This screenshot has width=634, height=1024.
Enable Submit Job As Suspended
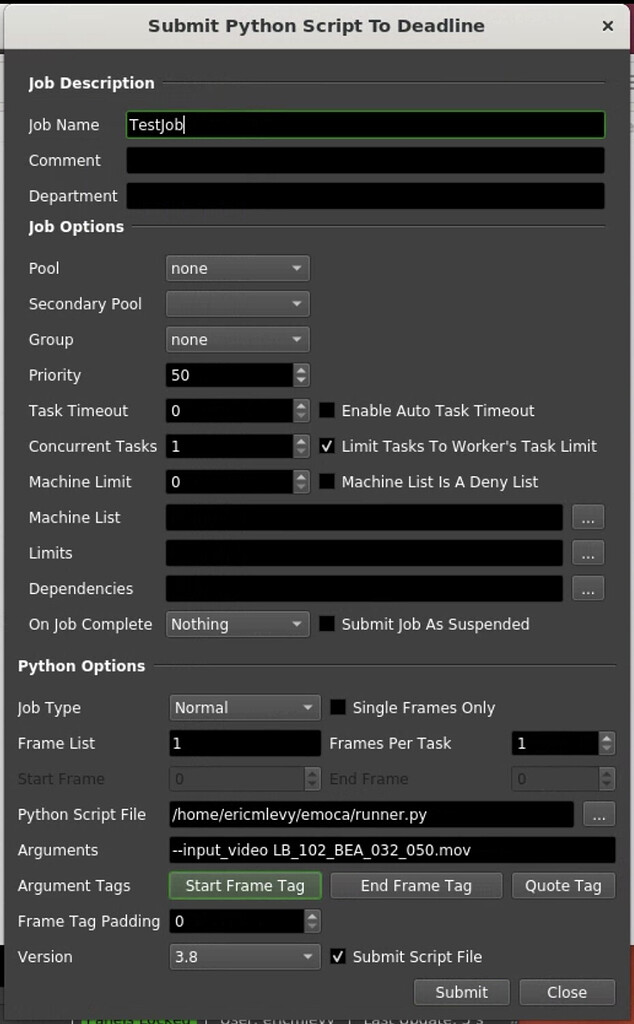[327, 623]
